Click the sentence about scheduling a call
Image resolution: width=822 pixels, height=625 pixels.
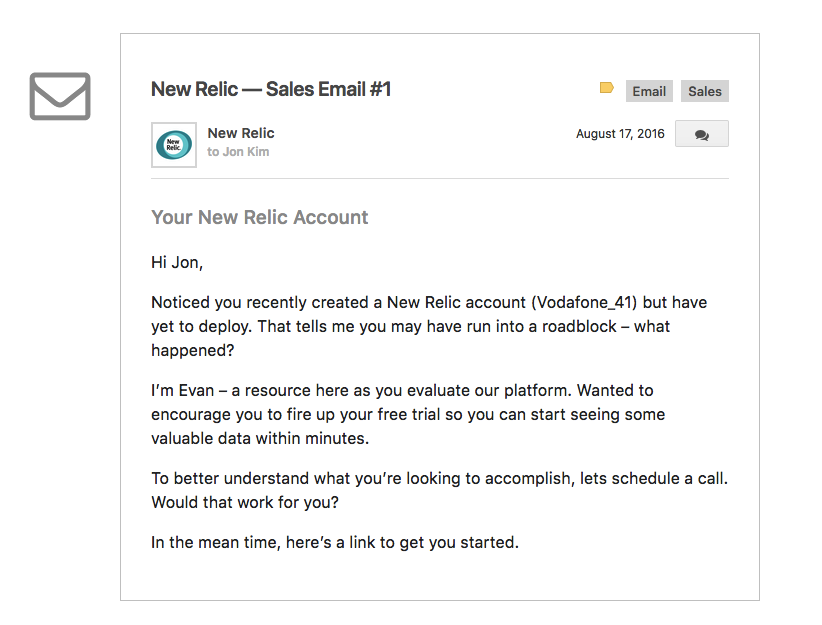click(x=439, y=478)
